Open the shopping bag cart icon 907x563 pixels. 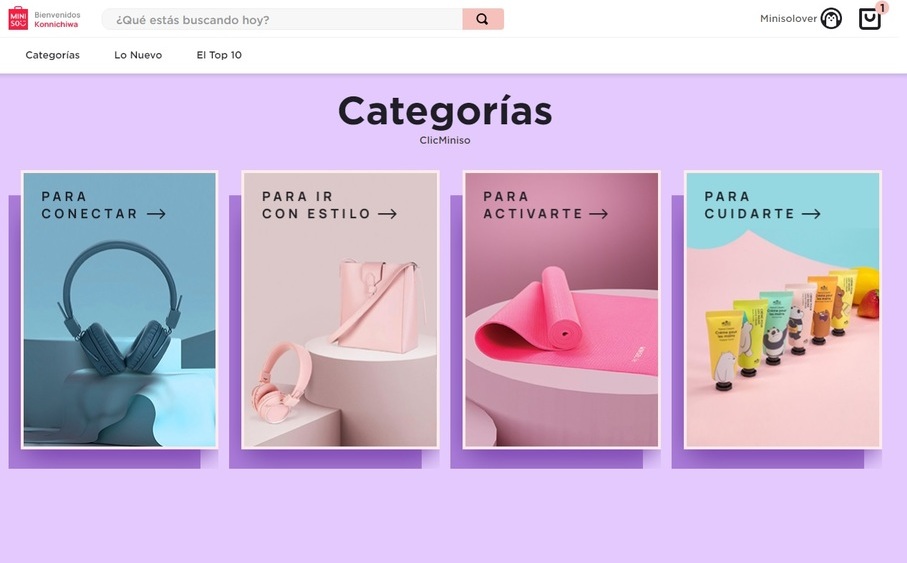869,19
